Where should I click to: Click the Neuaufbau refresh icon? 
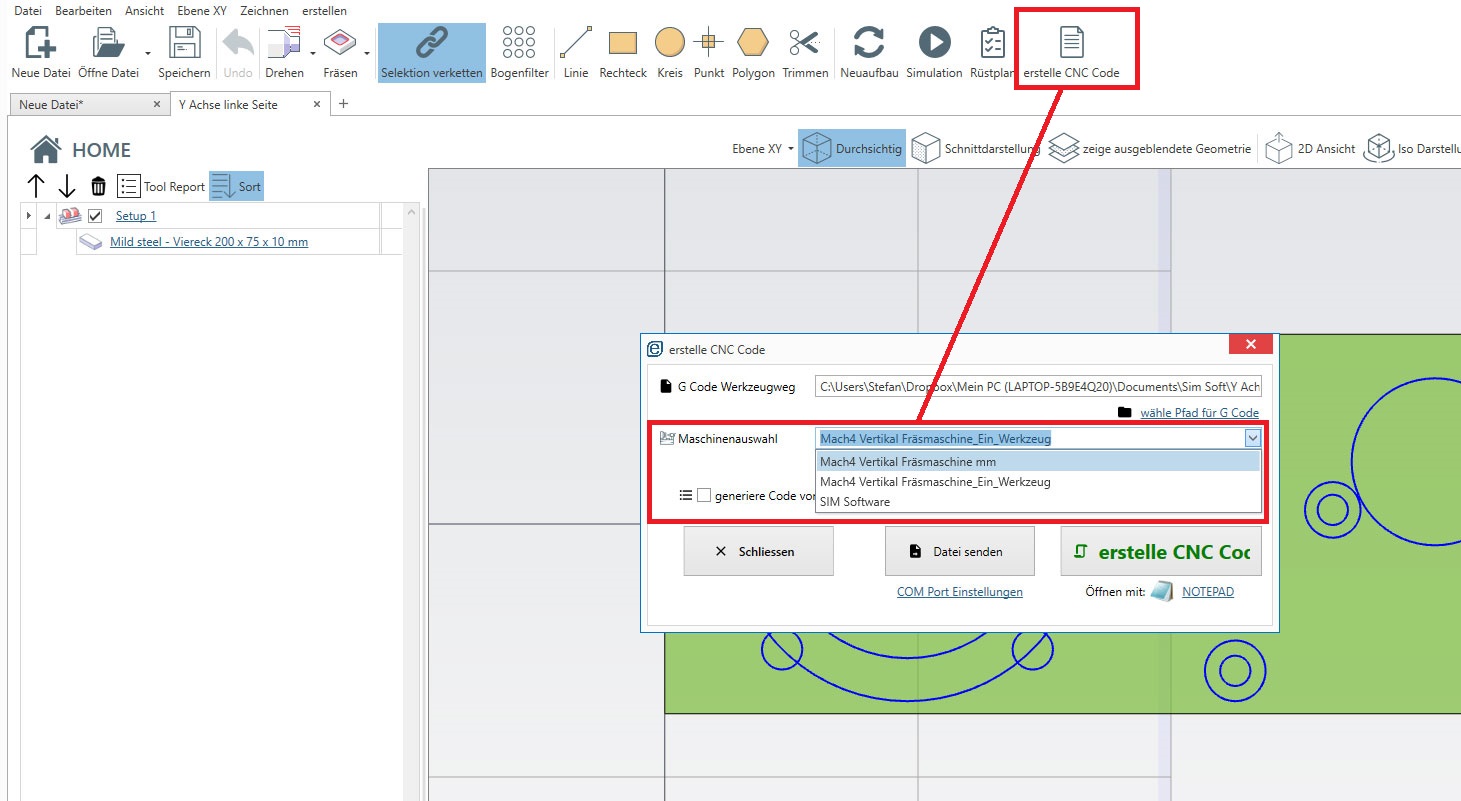[x=868, y=44]
